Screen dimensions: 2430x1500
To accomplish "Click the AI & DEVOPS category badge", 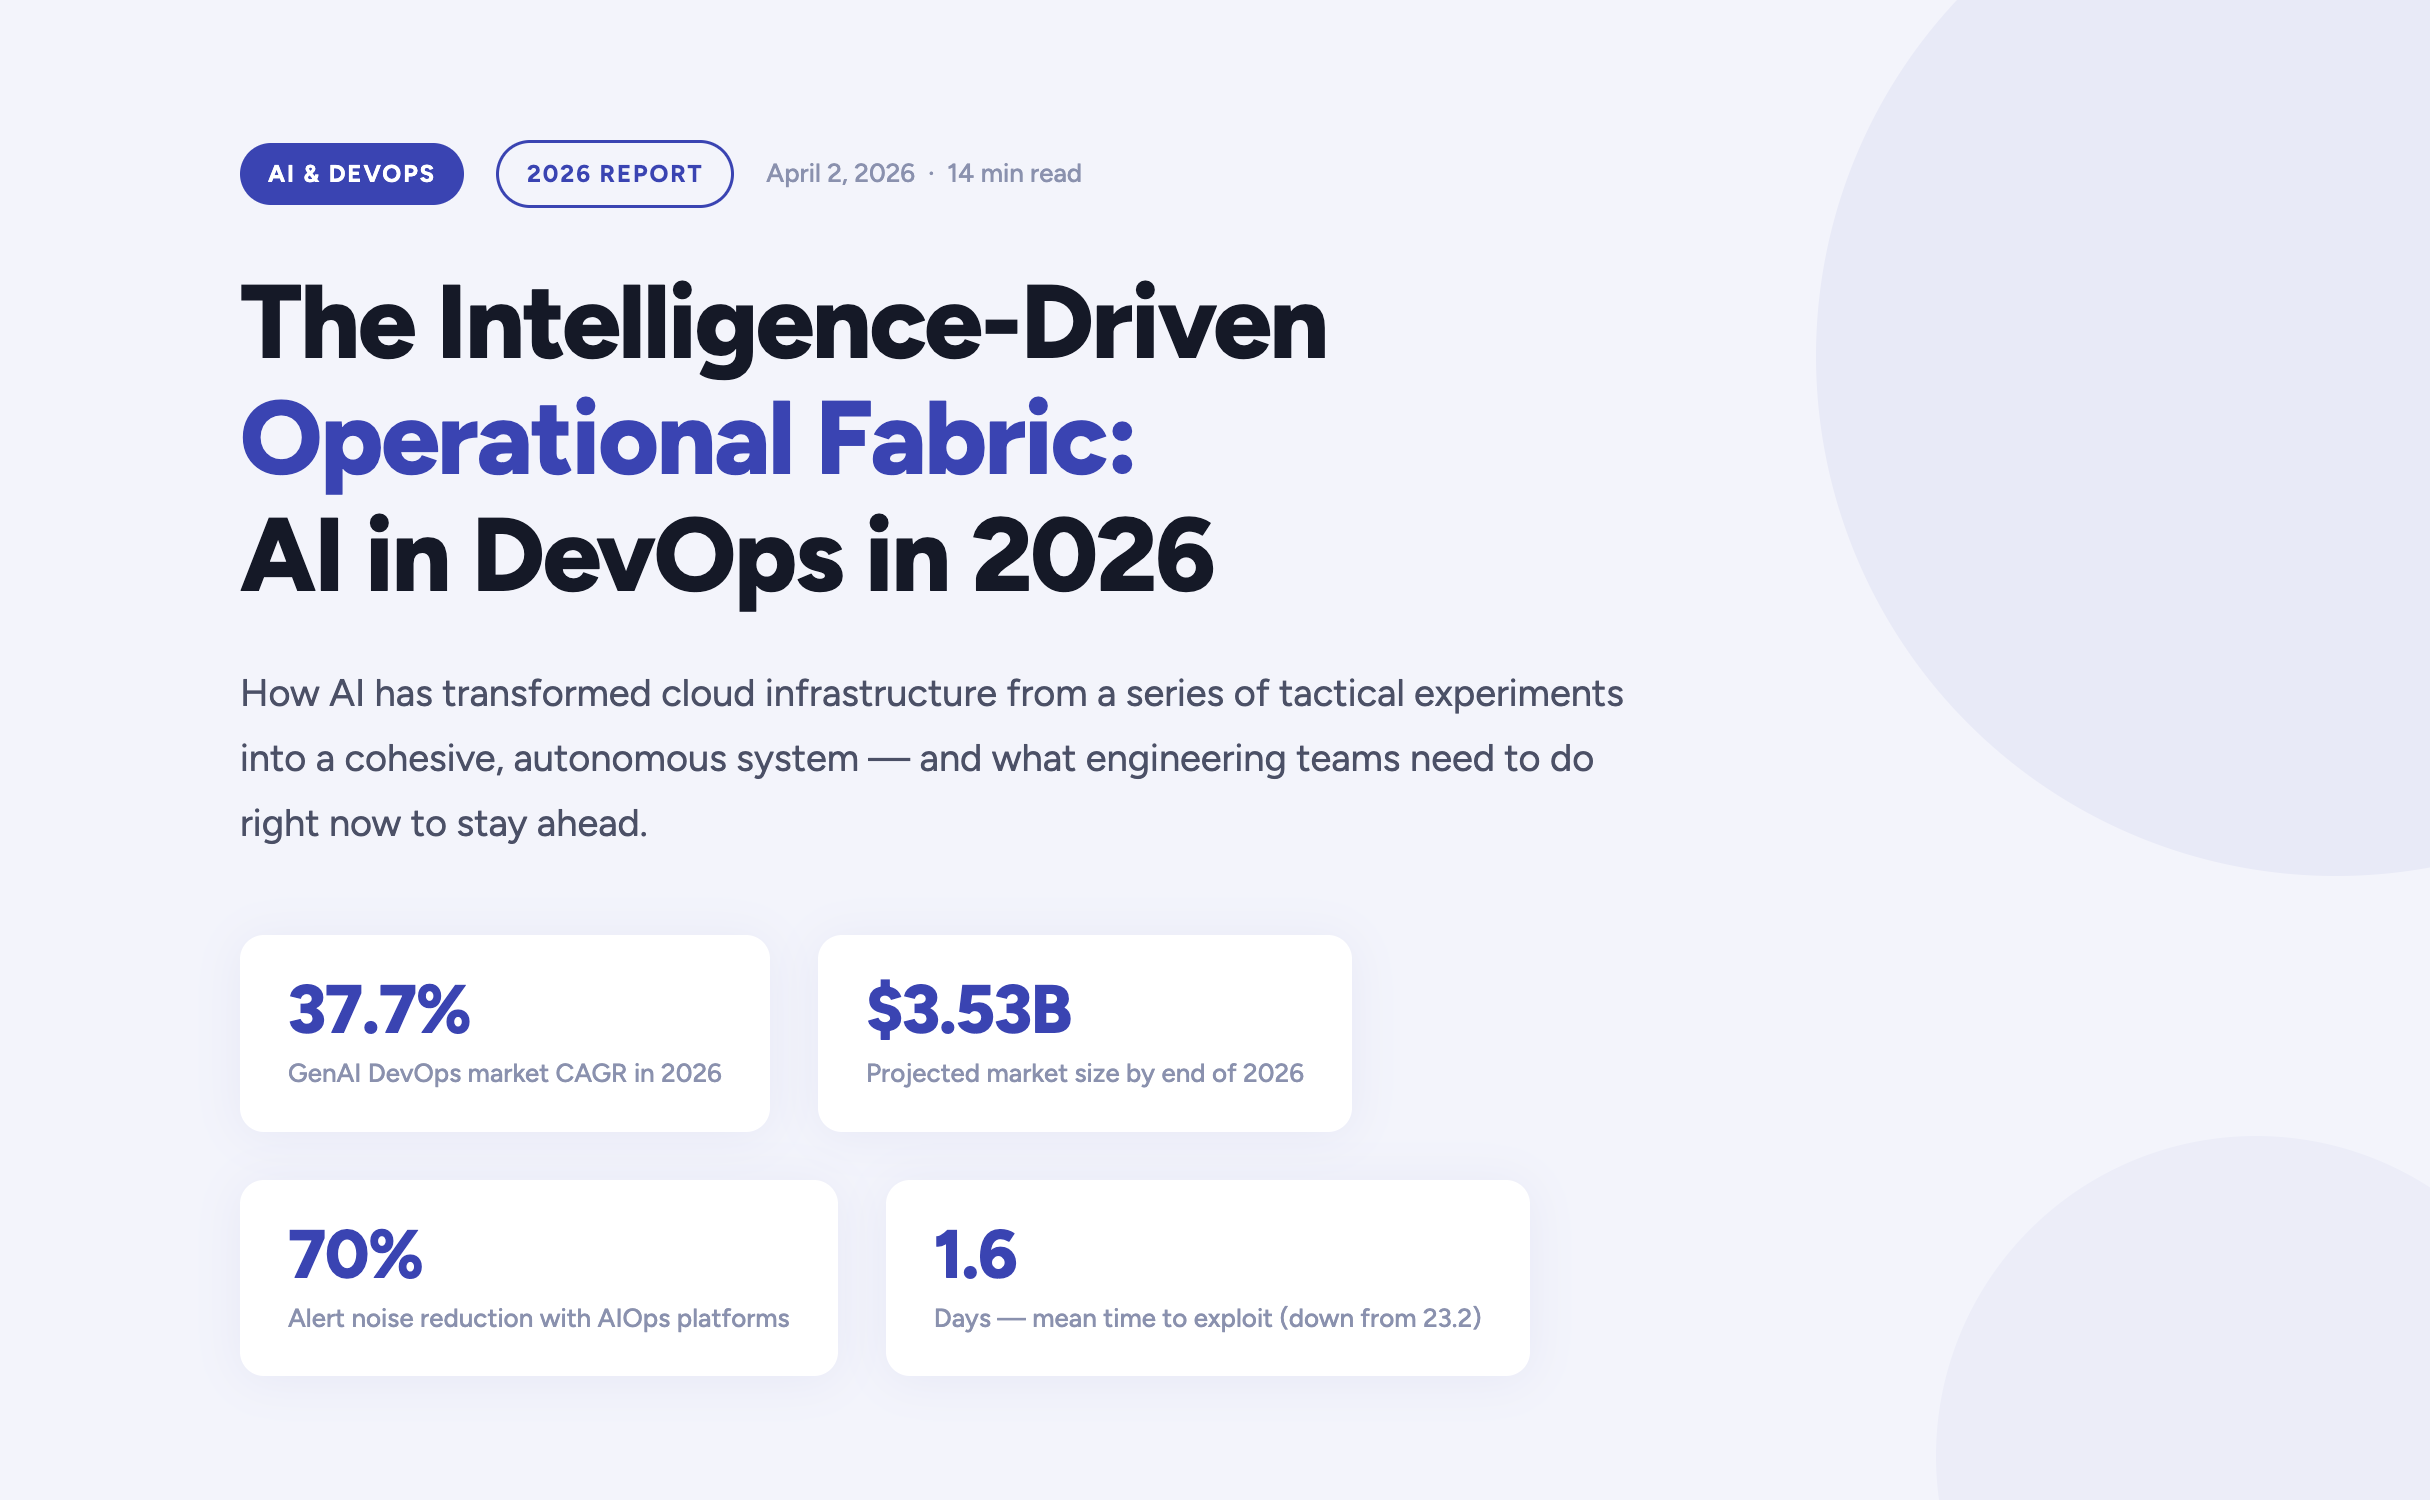I will tap(351, 172).
